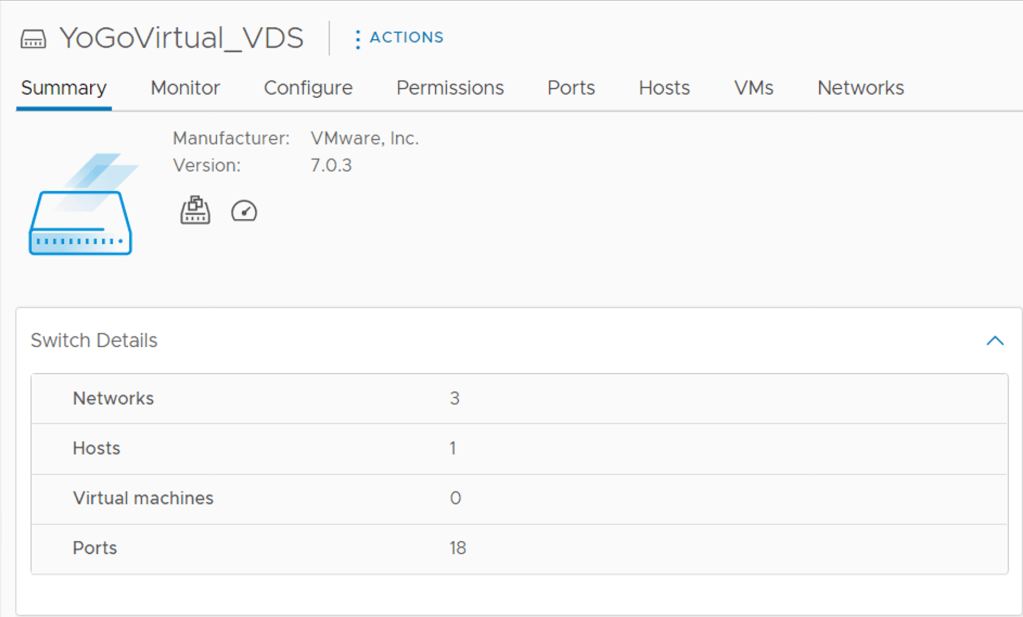Image resolution: width=1023 pixels, height=617 pixels.
Task: Click the Virtual machines row
Action: [x=518, y=499]
